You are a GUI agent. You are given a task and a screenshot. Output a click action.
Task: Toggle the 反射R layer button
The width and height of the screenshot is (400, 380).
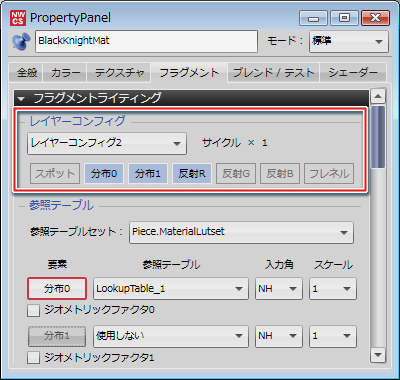click(x=192, y=173)
